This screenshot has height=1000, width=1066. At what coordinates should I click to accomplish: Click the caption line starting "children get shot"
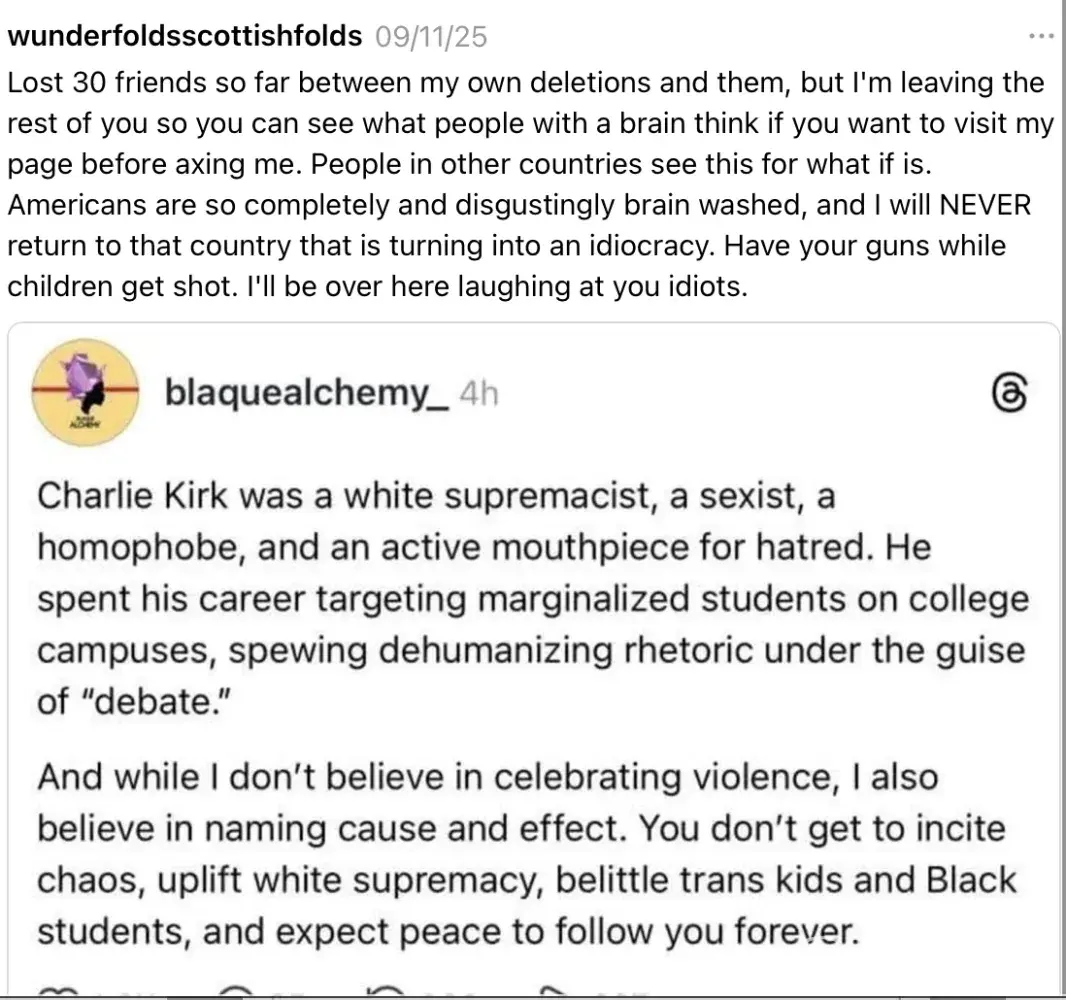click(x=377, y=286)
